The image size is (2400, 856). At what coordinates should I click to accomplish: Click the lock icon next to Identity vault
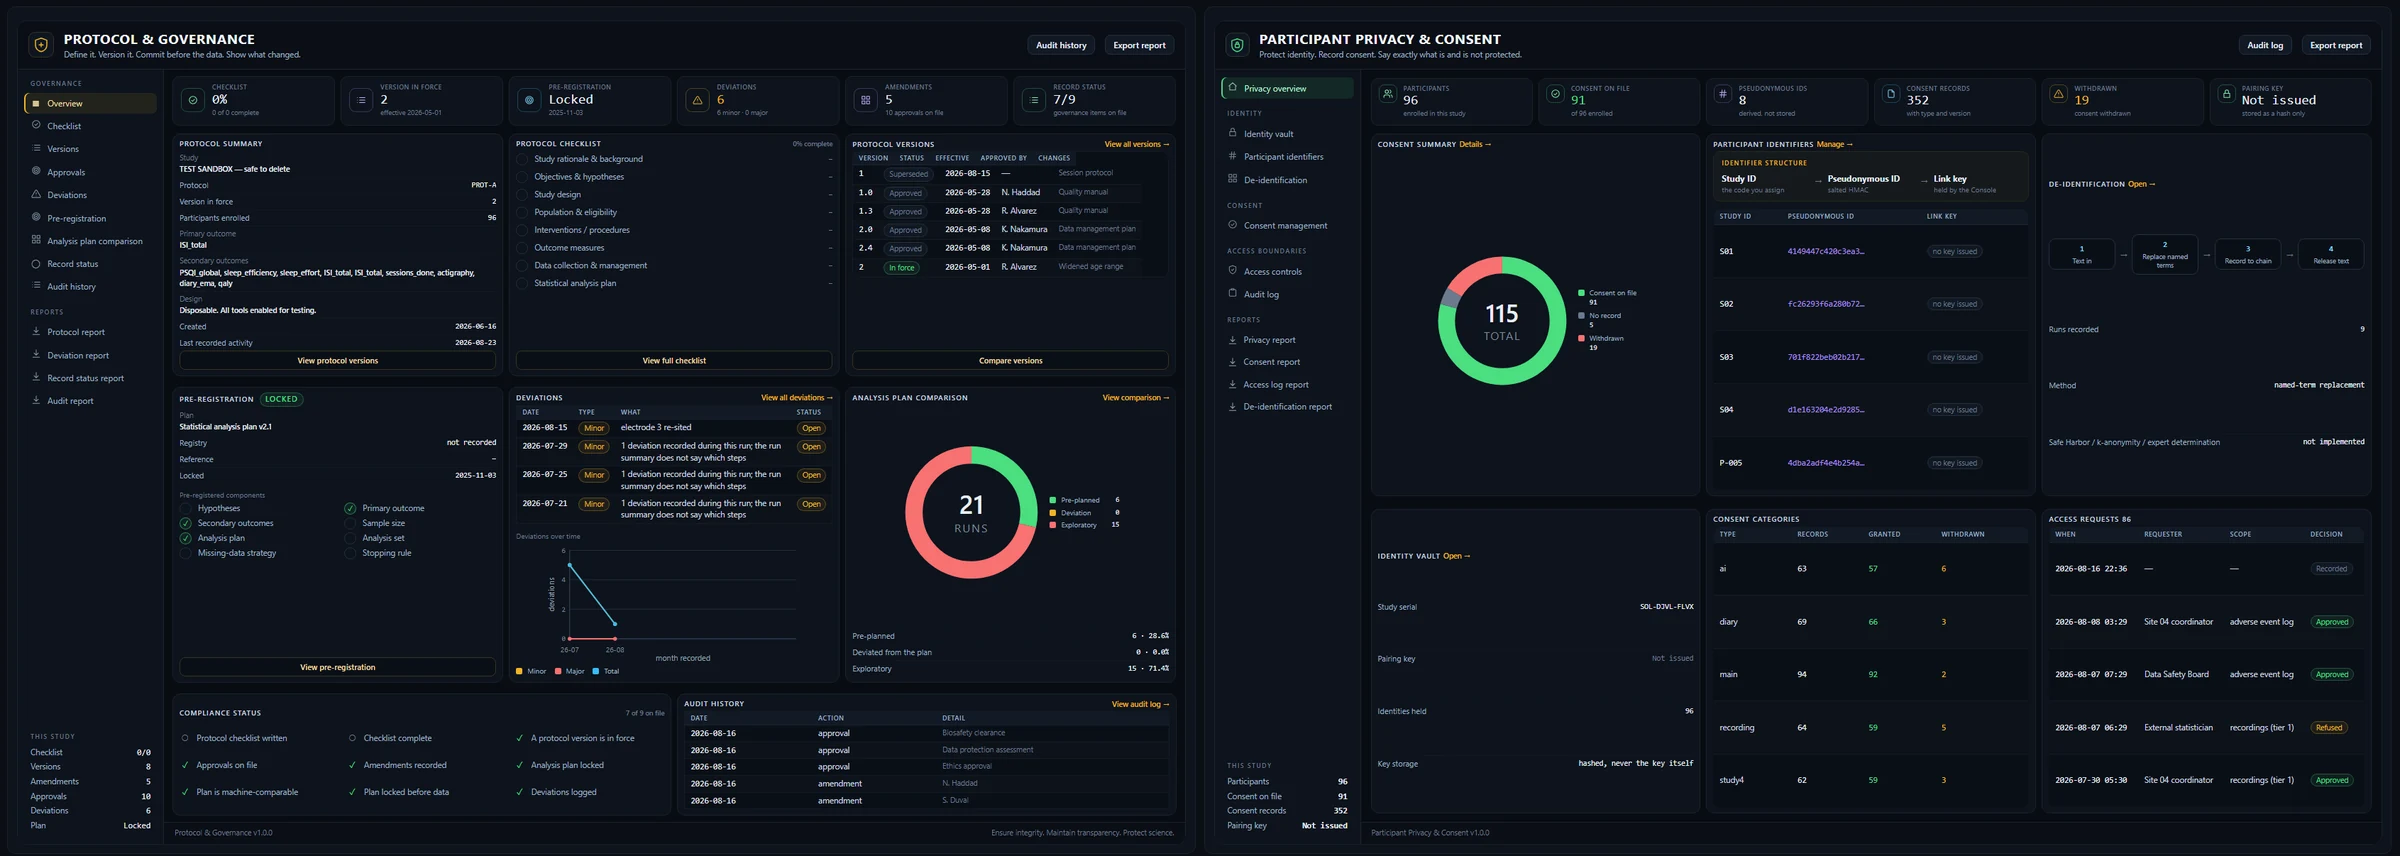click(x=1232, y=133)
